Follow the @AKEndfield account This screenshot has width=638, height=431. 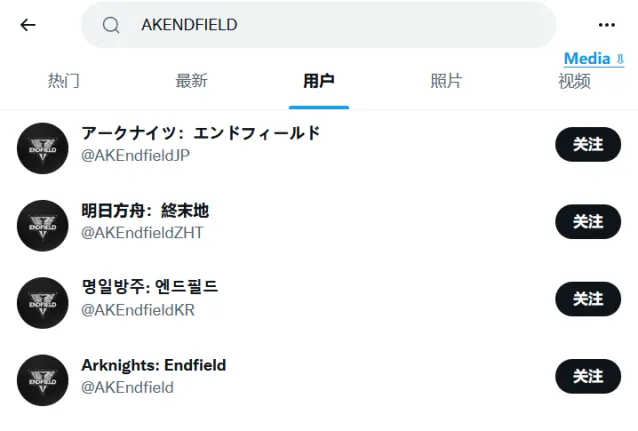point(588,376)
